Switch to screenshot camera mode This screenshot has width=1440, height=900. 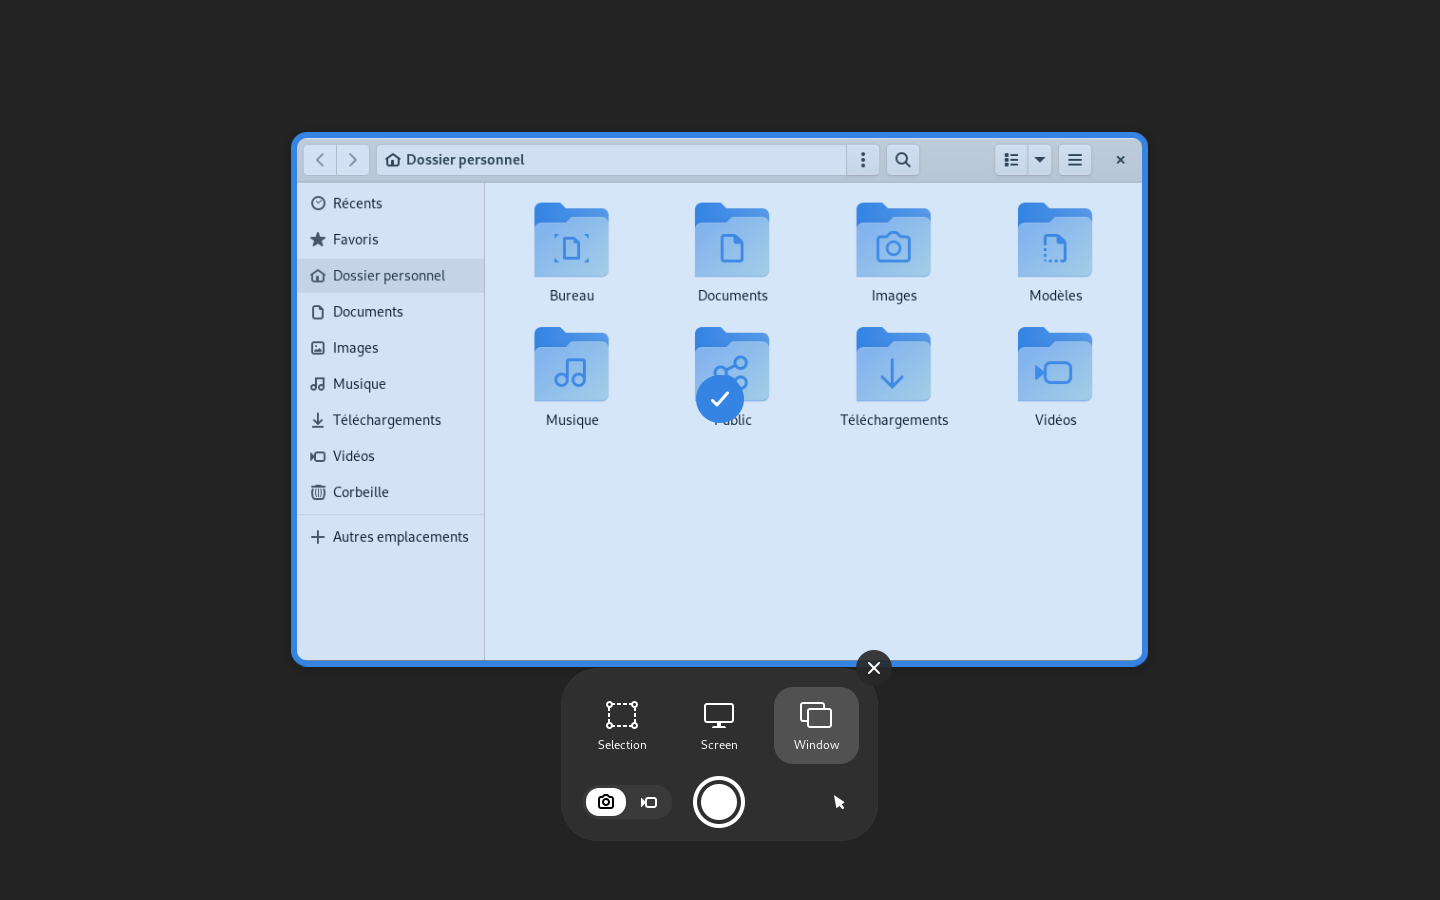pyautogui.click(x=606, y=802)
